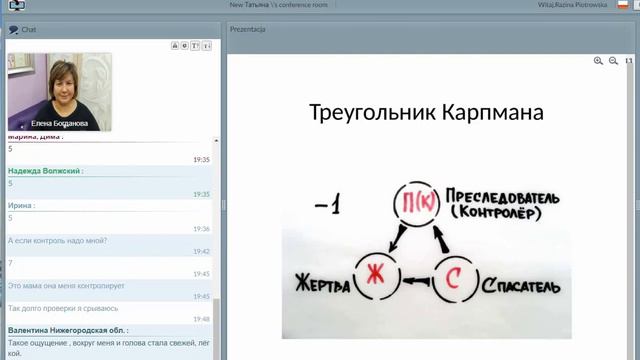Click the decrease chat font size icon

[207, 46]
